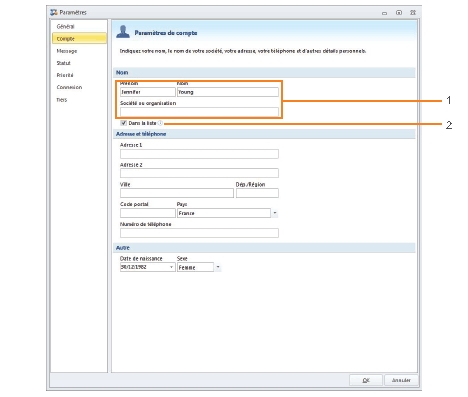This screenshot has width=468, height=397.
Task: Click the Numéro de téléphone input field
Action: [199, 233]
